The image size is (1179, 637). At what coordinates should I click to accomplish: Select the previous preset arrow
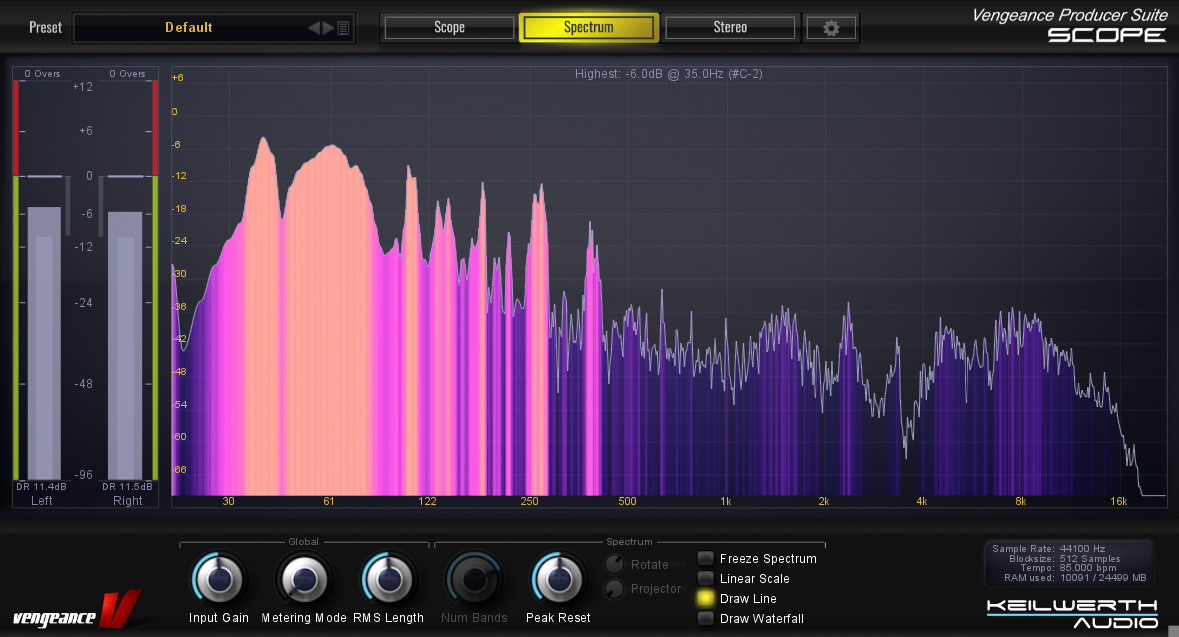click(x=314, y=28)
